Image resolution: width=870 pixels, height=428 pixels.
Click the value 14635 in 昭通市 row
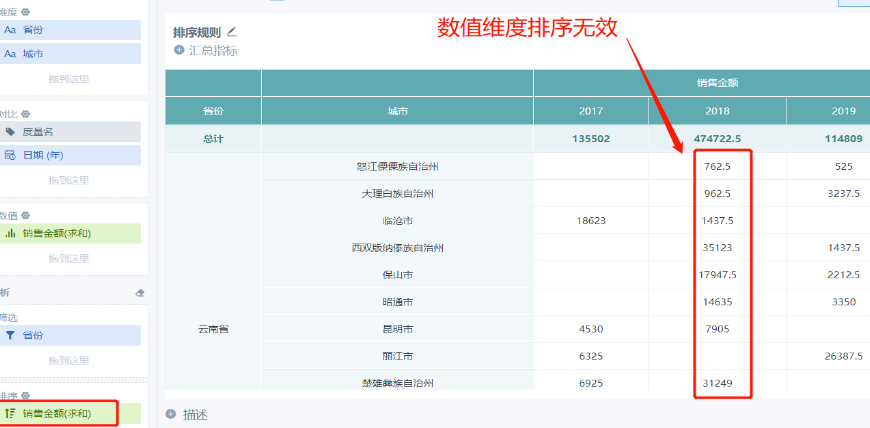pyautogui.click(x=717, y=302)
